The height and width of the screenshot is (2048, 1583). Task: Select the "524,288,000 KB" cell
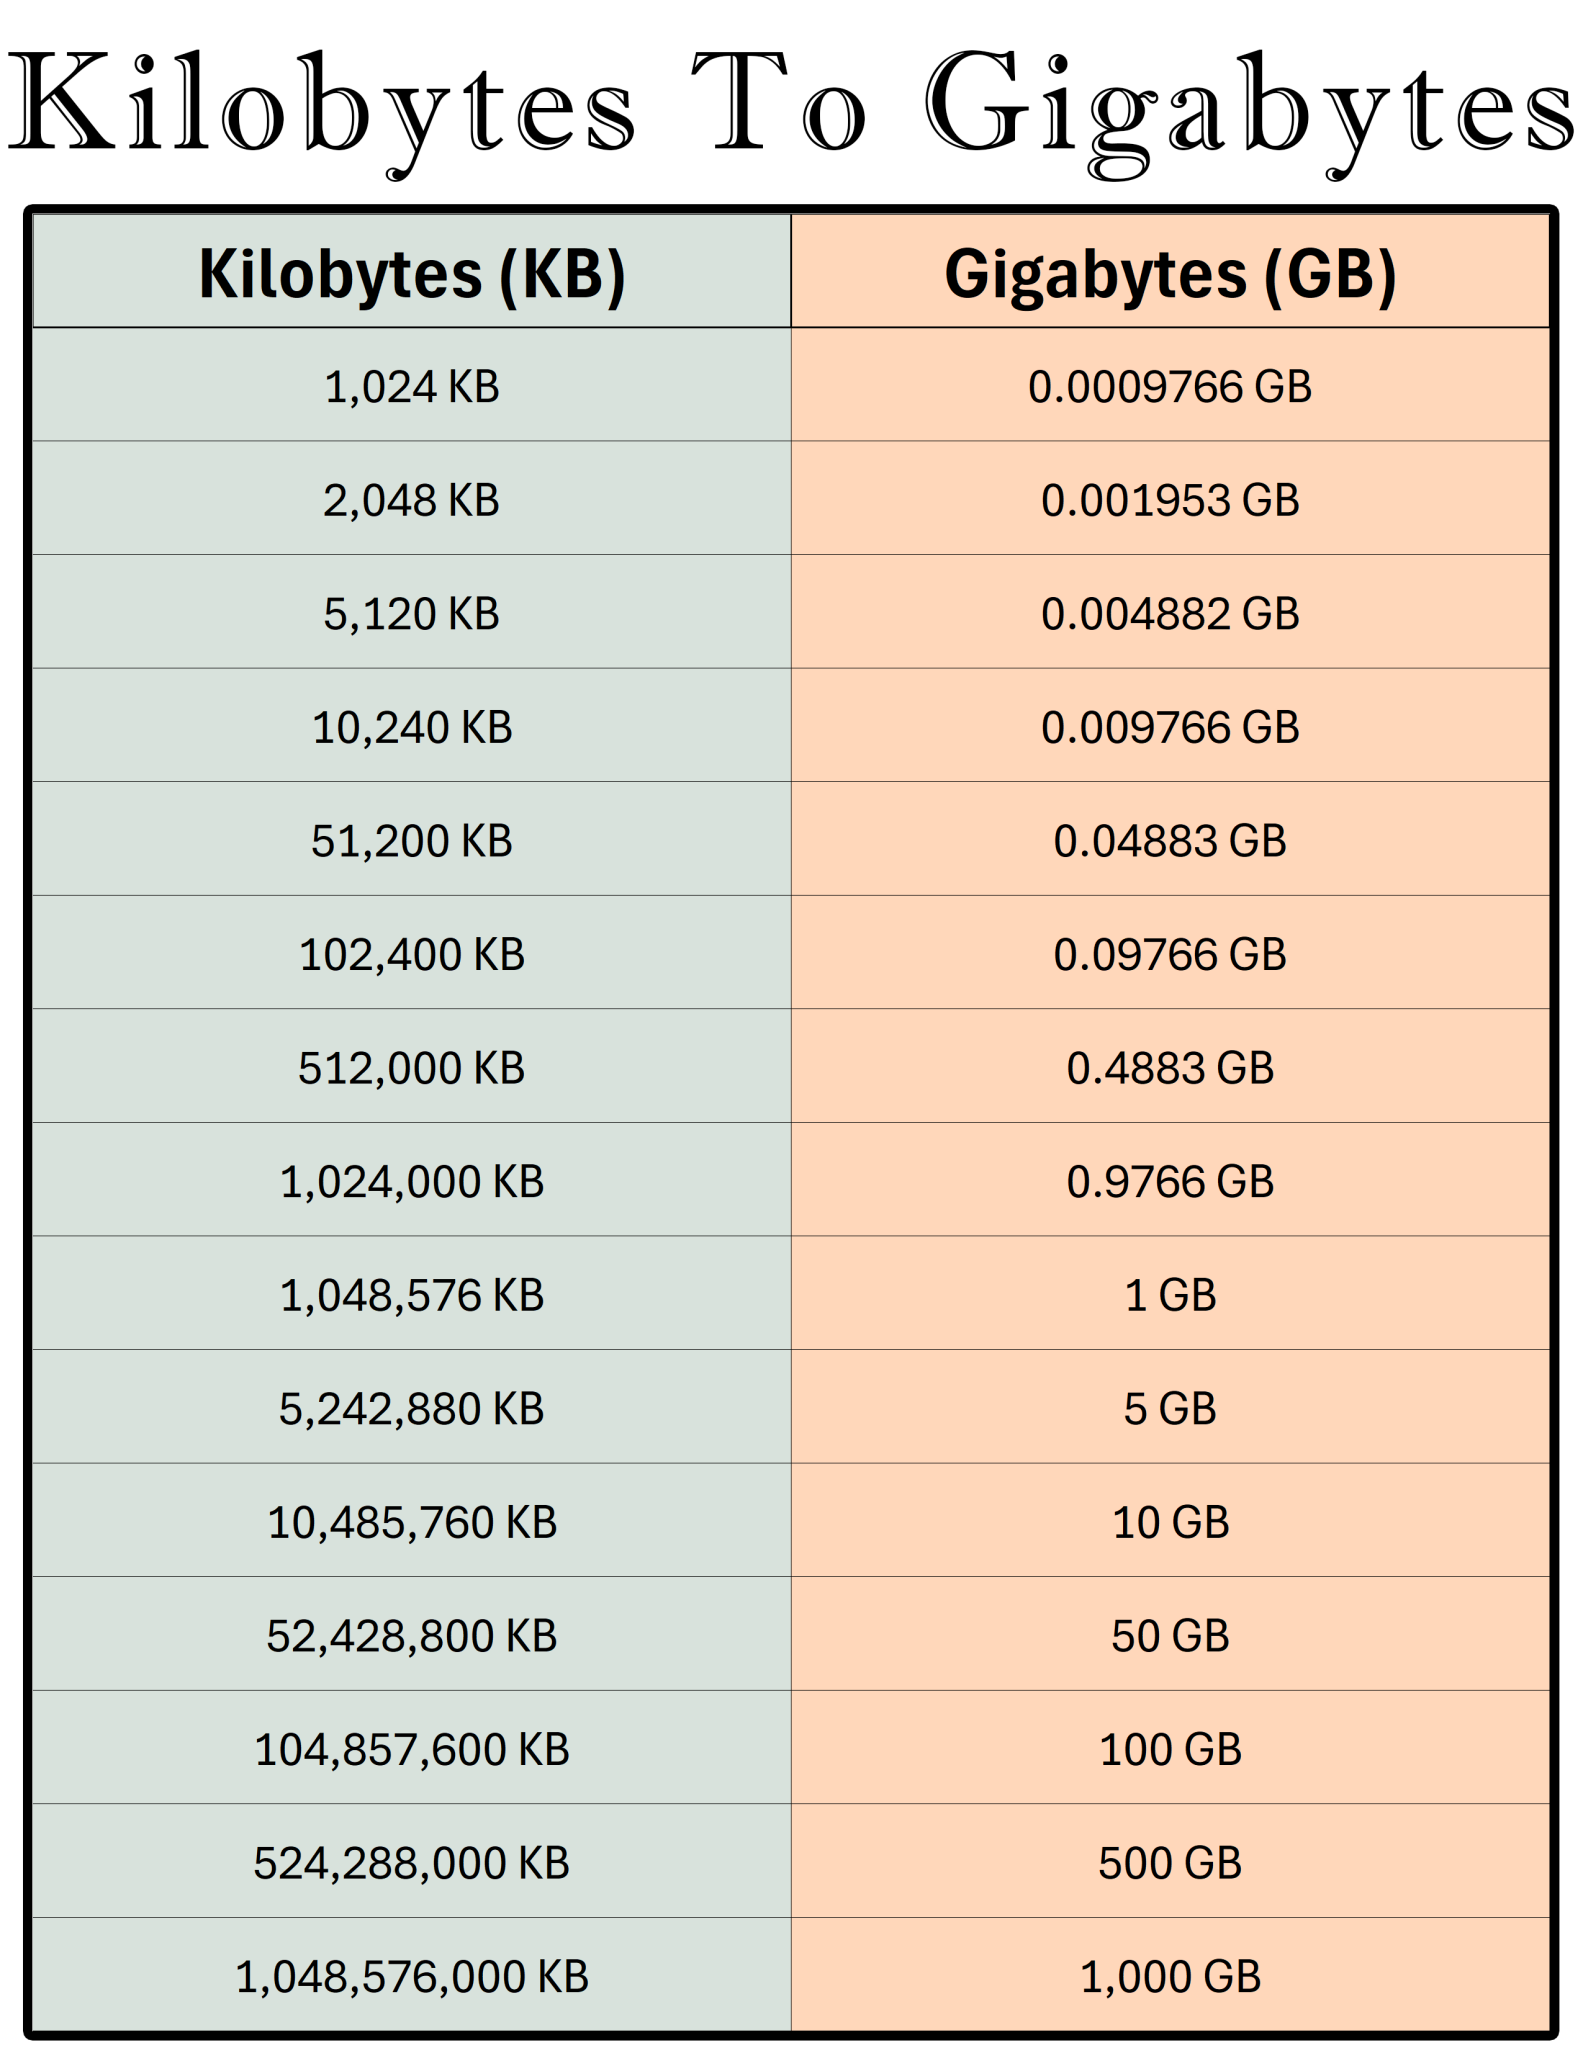point(411,1863)
